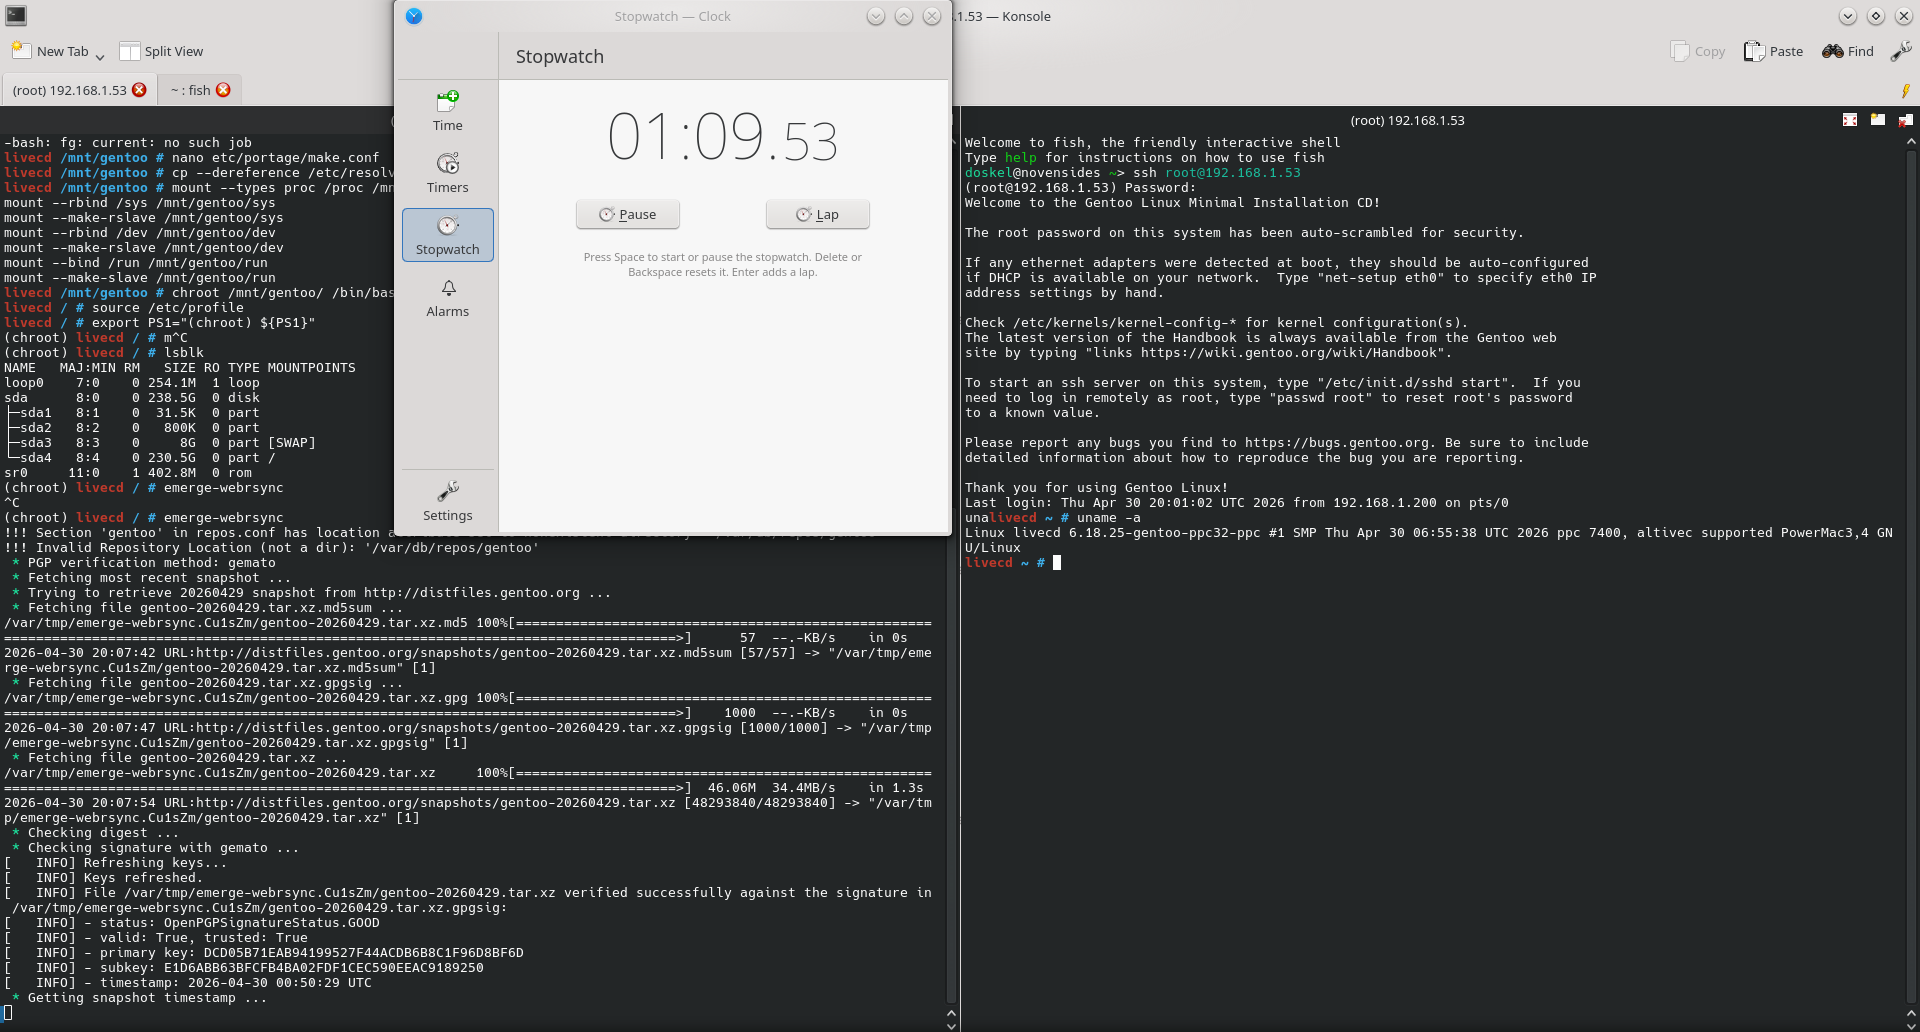This screenshot has height=1032, width=1920.
Task: Click the bugs.gentoo.org URL in right terminal
Action: coord(1337,443)
